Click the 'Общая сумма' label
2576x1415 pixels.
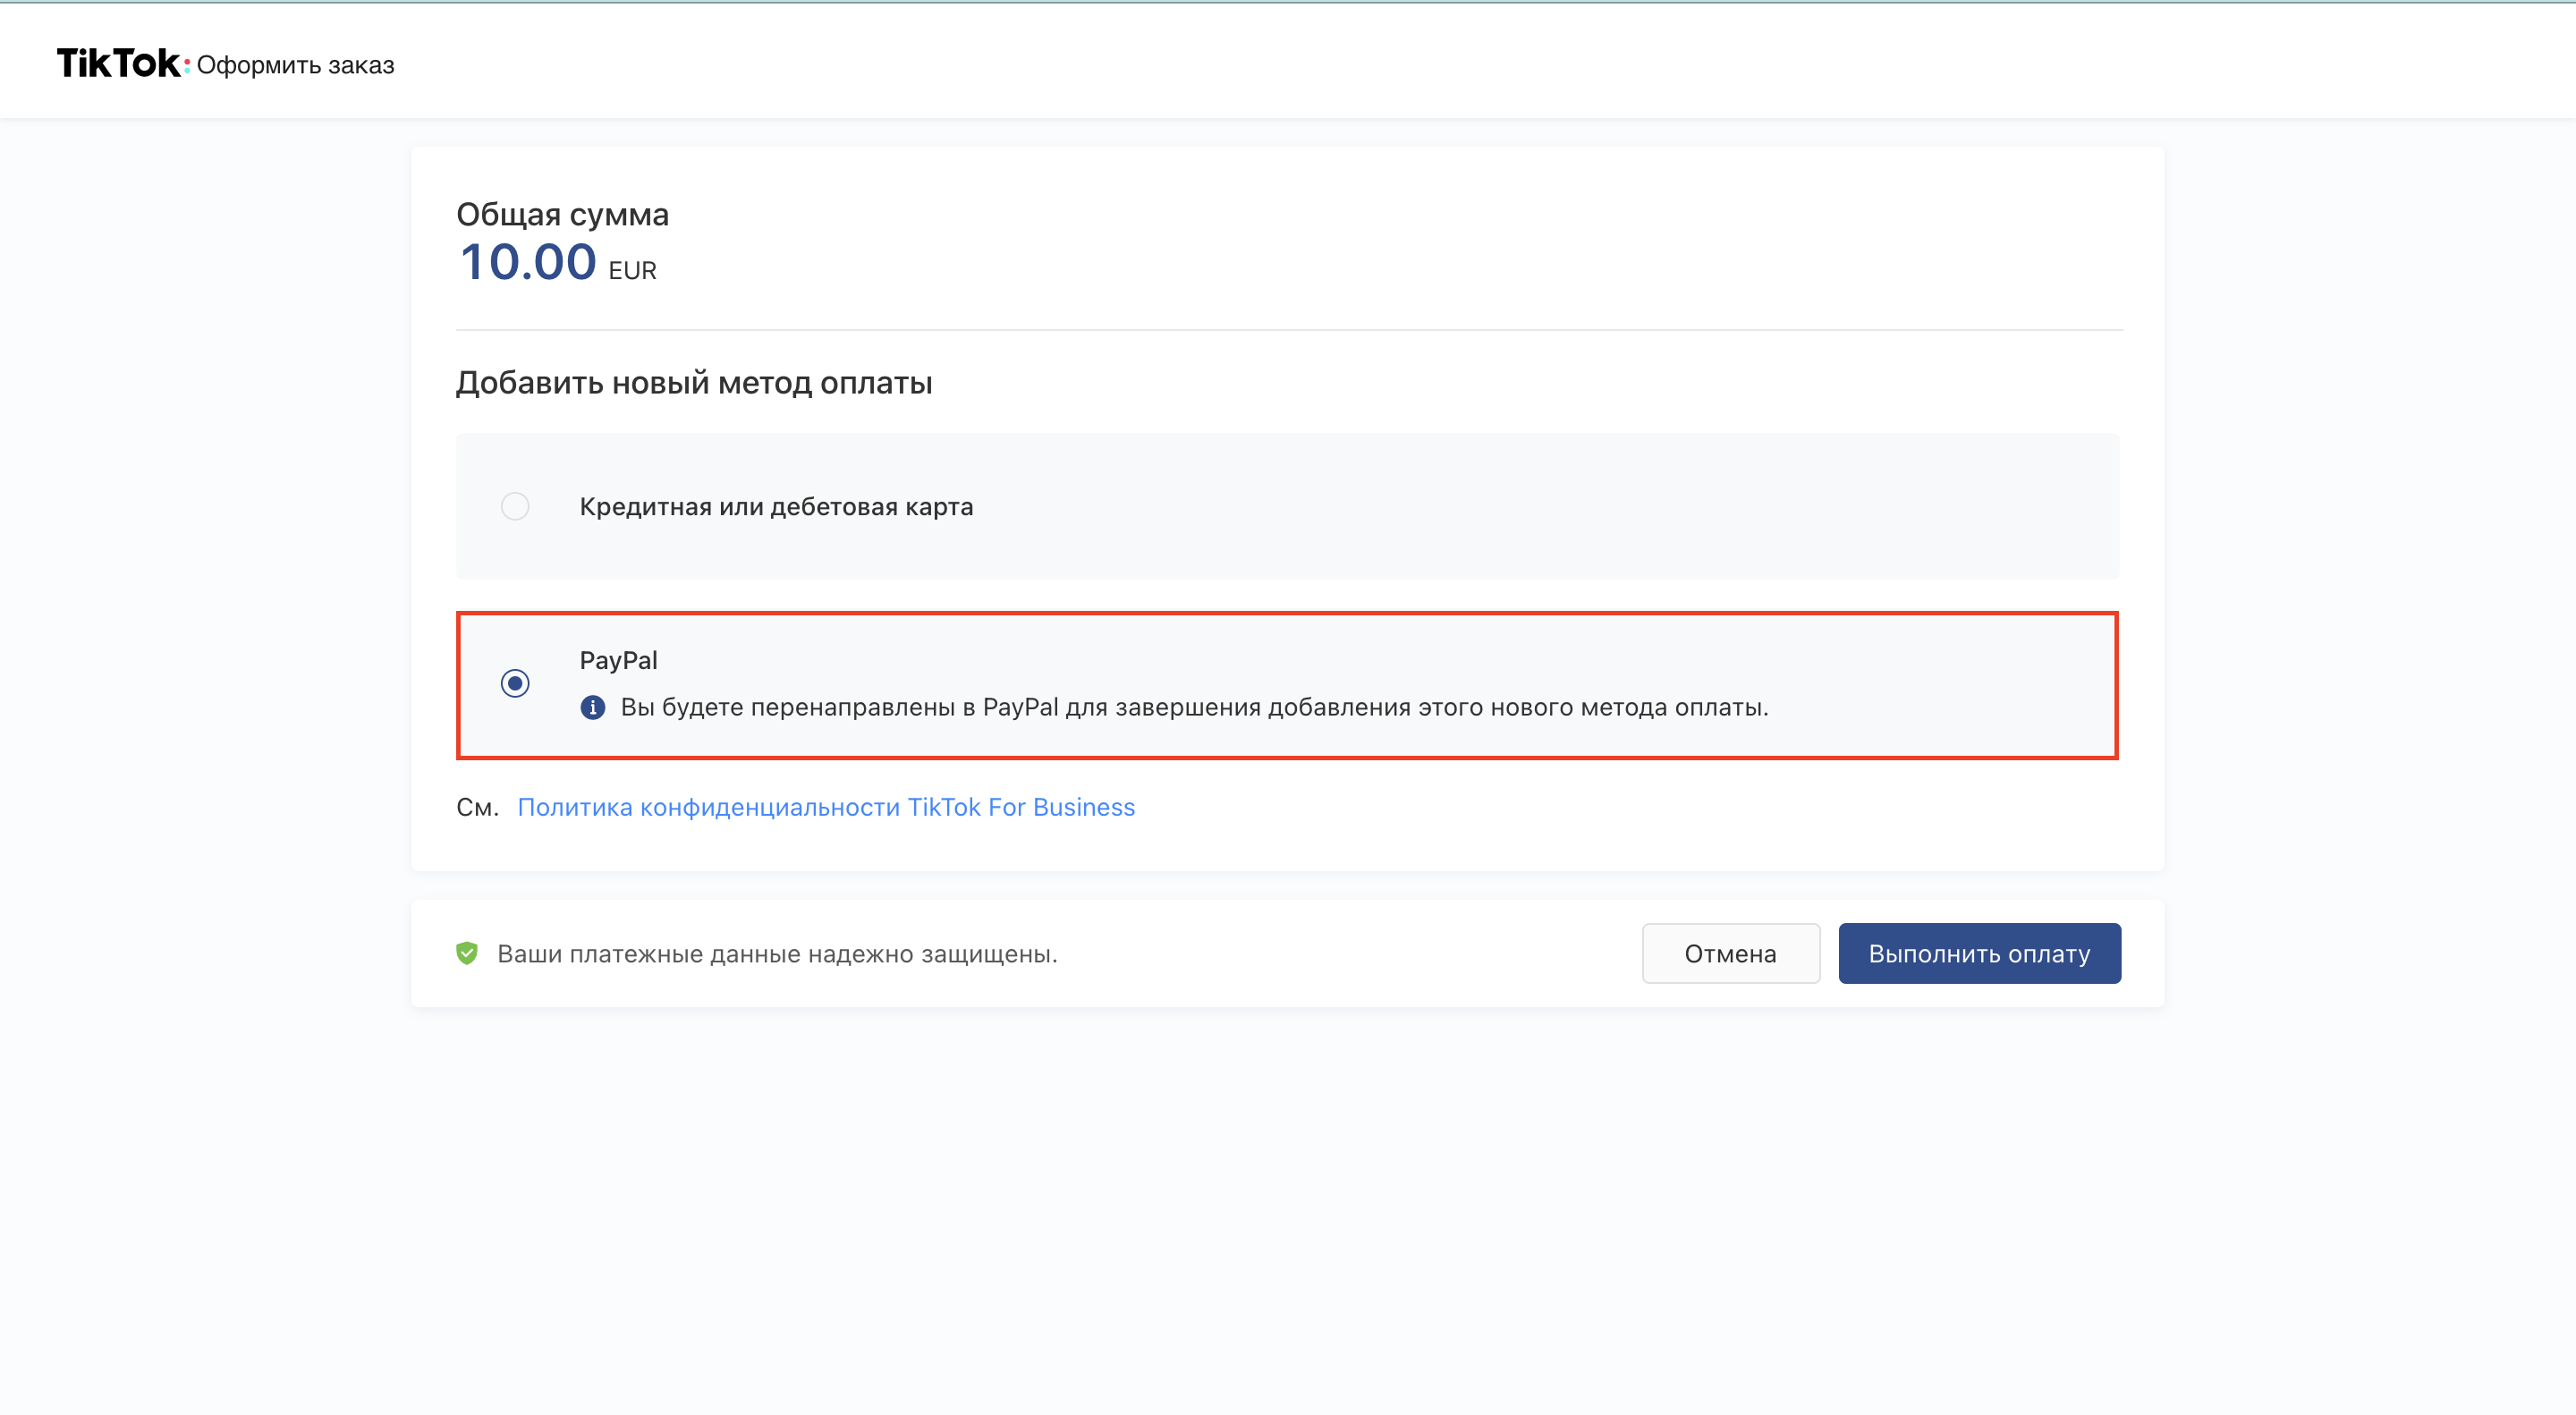(562, 214)
